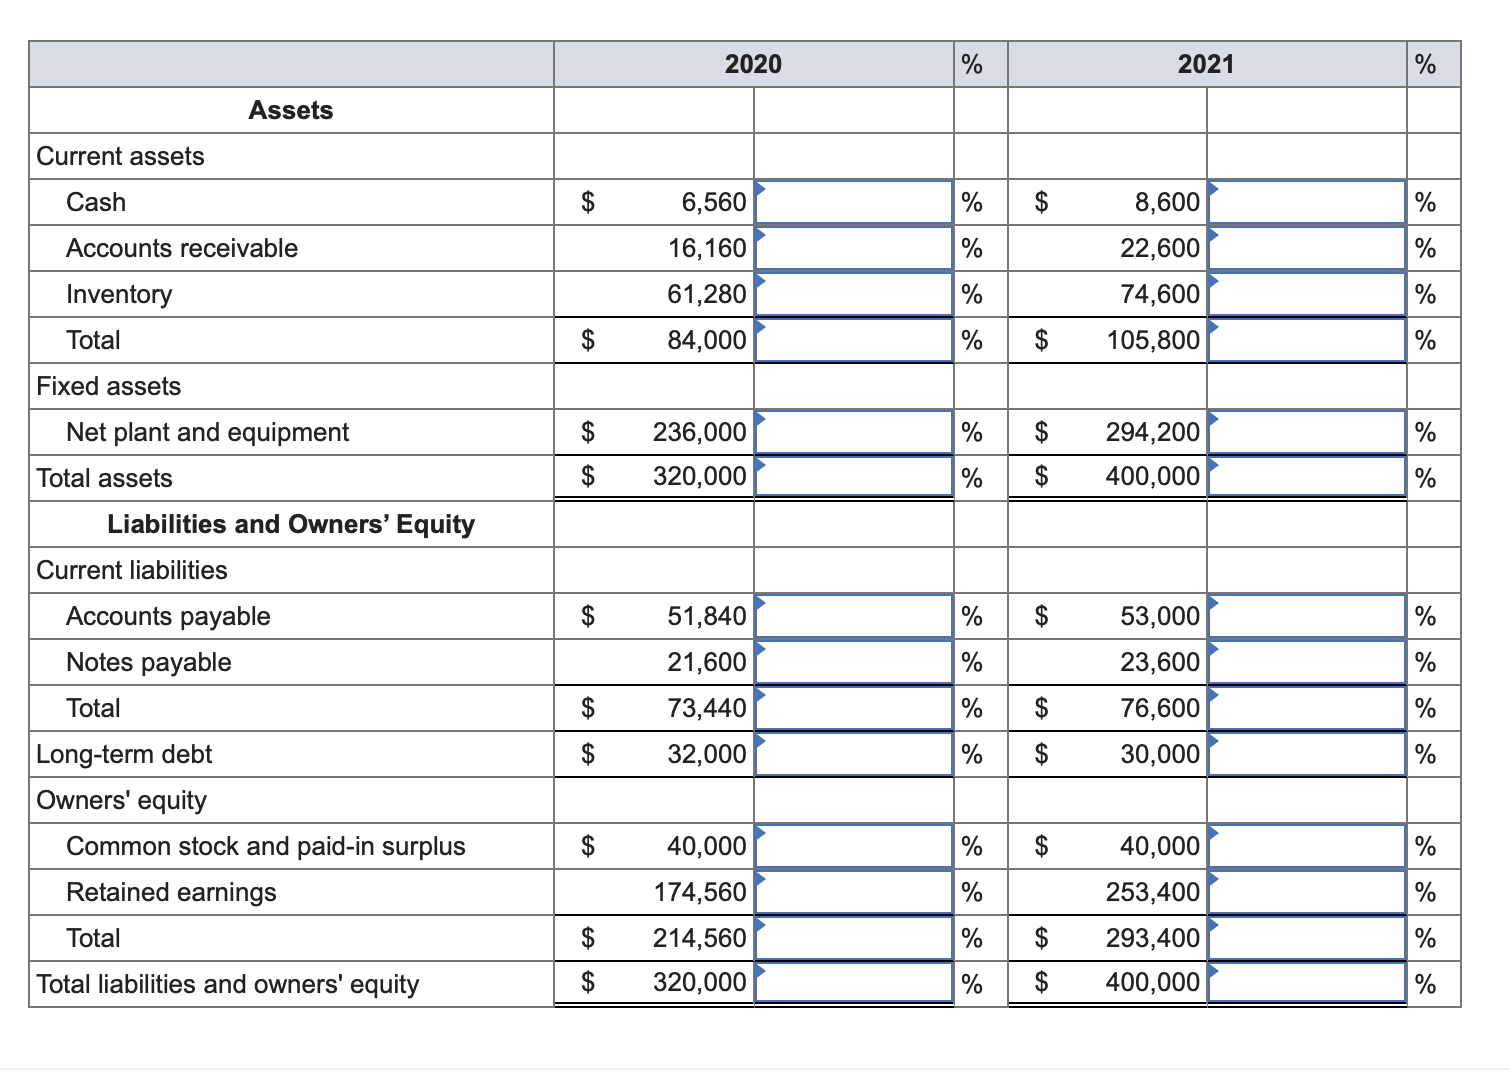This screenshot has height=1072, width=1510.
Task: Click 2020 Net plant and equipment percentage field
Action: [854, 432]
